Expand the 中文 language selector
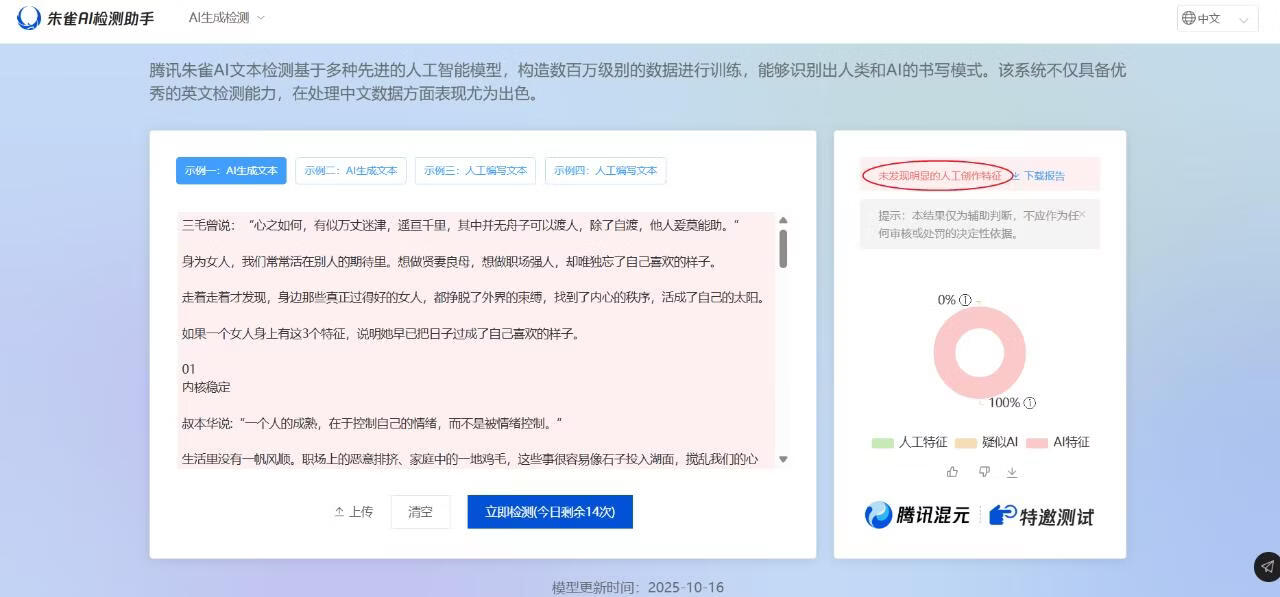1280x597 pixels. (1243, 17)
